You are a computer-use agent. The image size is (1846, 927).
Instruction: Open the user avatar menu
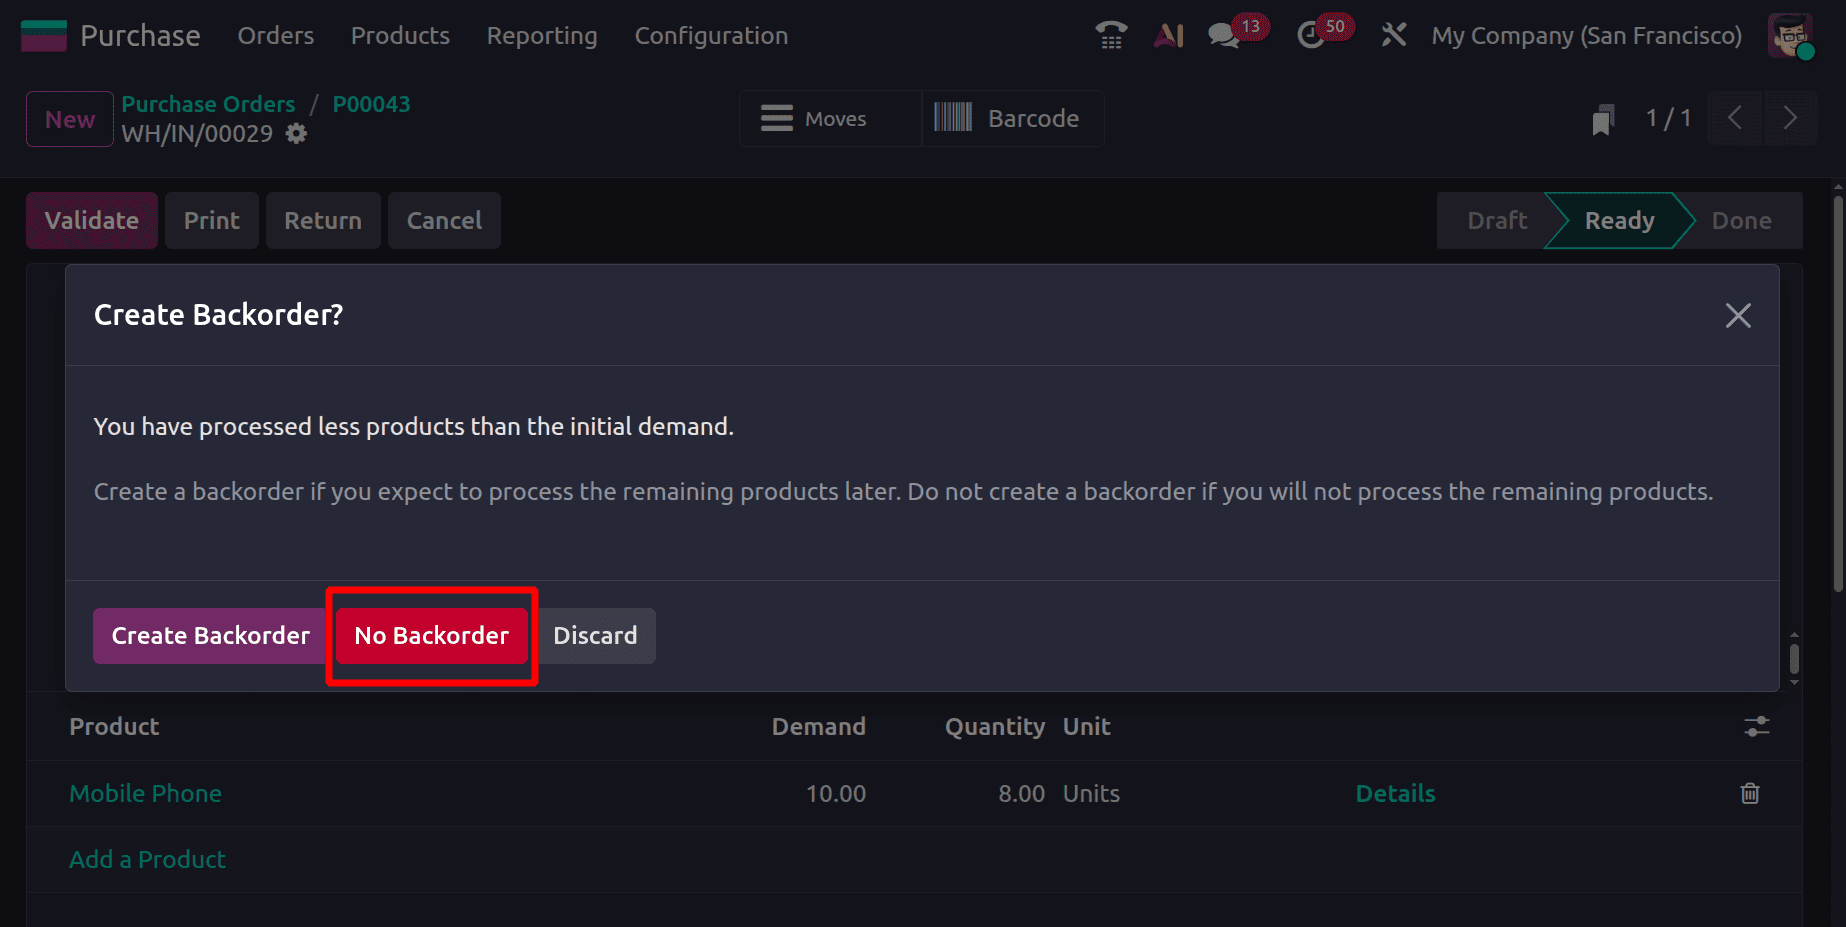(1790, 35)
